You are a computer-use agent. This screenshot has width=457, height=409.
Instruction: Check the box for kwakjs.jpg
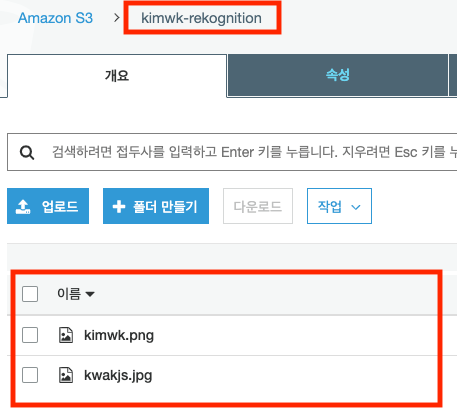[x=30, y=375]
